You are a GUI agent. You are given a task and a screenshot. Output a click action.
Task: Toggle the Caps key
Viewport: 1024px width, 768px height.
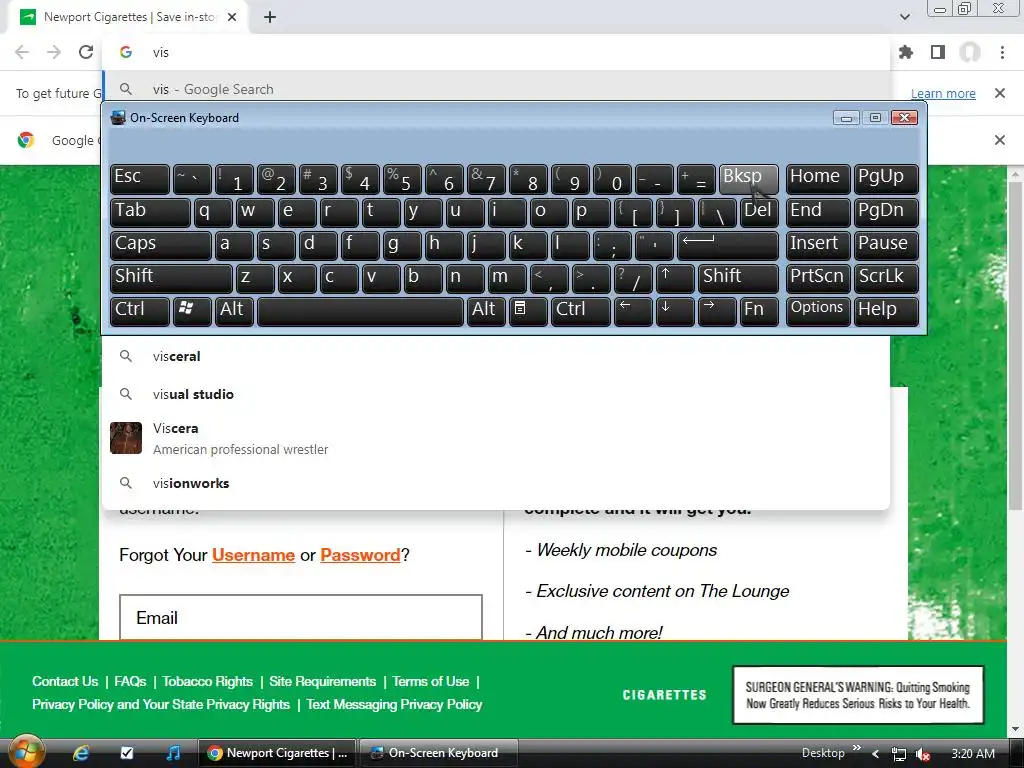[161, 246]
